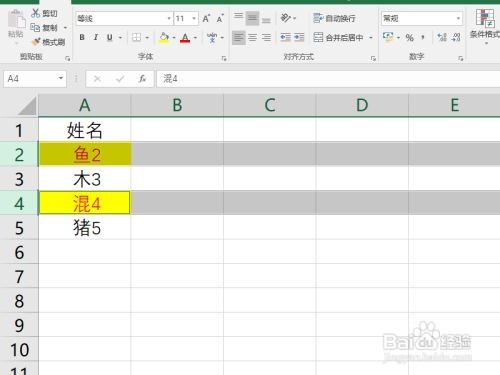Select cell 混4
The image size is (500, 375).
85,203
